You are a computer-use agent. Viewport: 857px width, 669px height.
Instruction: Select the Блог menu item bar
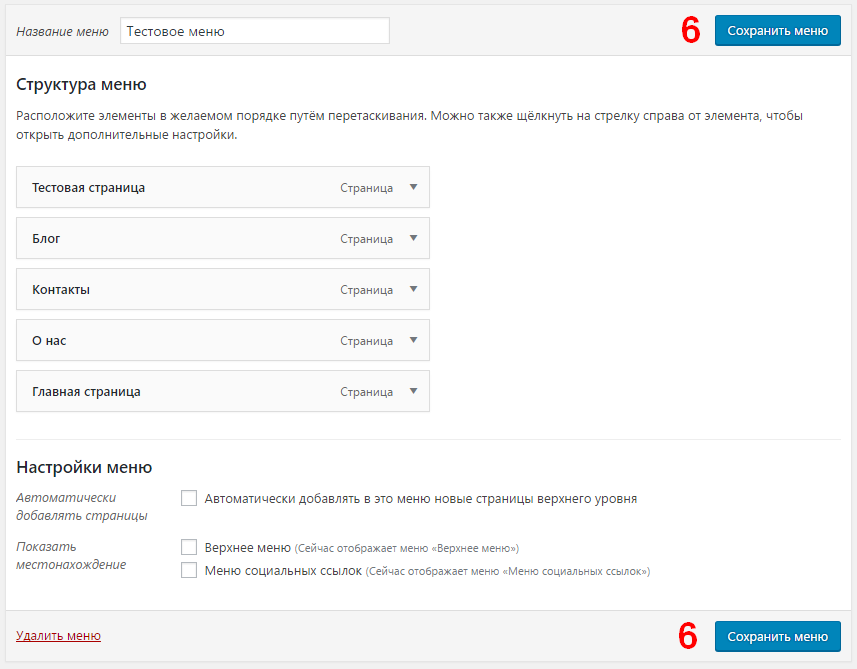tap(223, 238)
